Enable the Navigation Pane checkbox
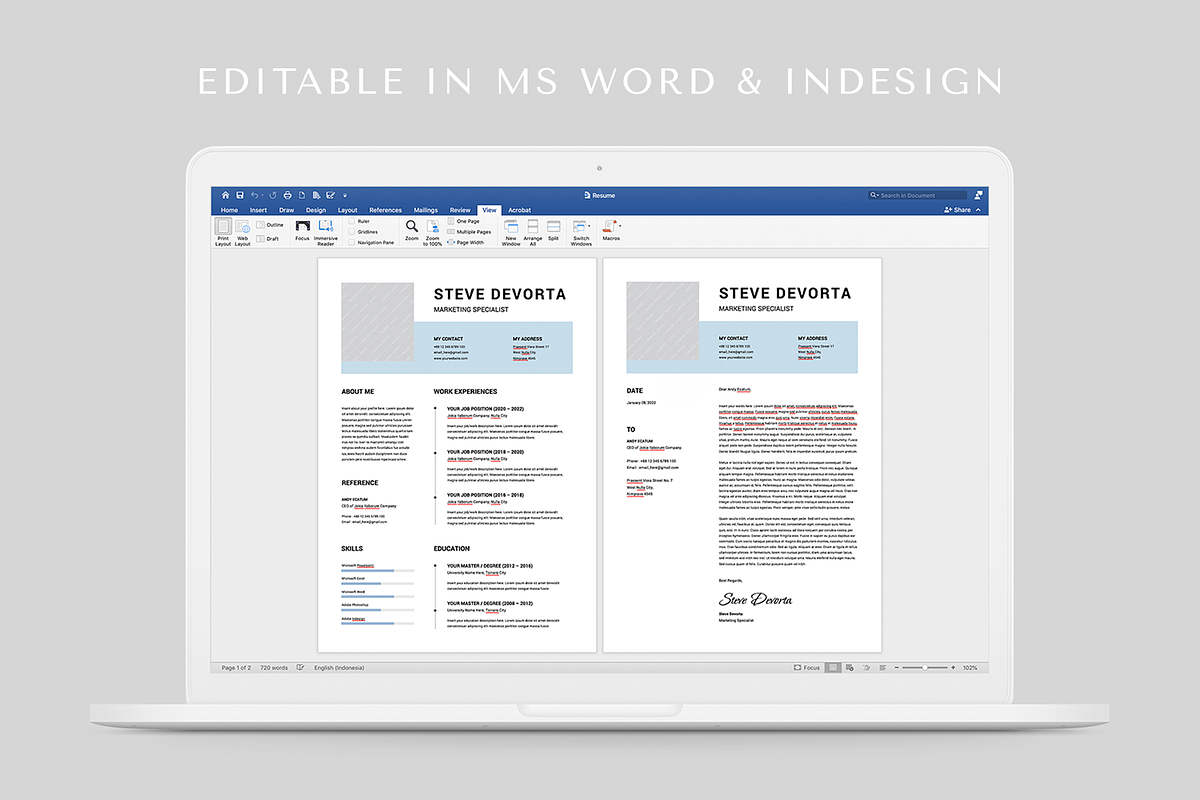1200x800 pixels. 352,242
